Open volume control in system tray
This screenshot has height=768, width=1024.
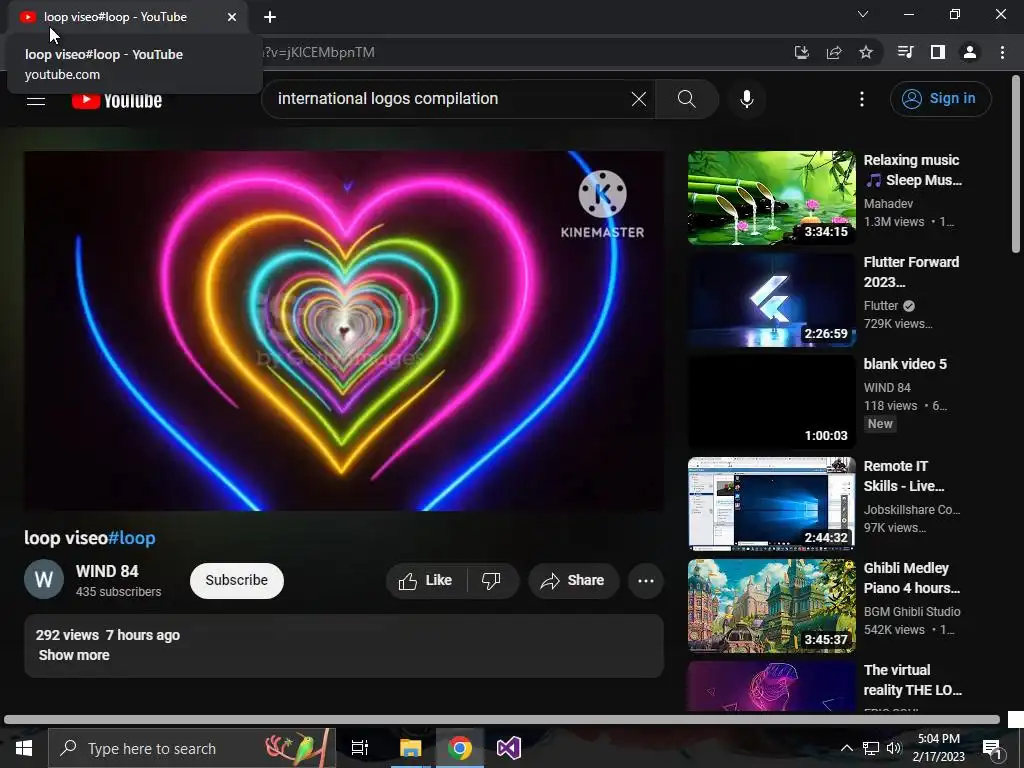point(894,748)
